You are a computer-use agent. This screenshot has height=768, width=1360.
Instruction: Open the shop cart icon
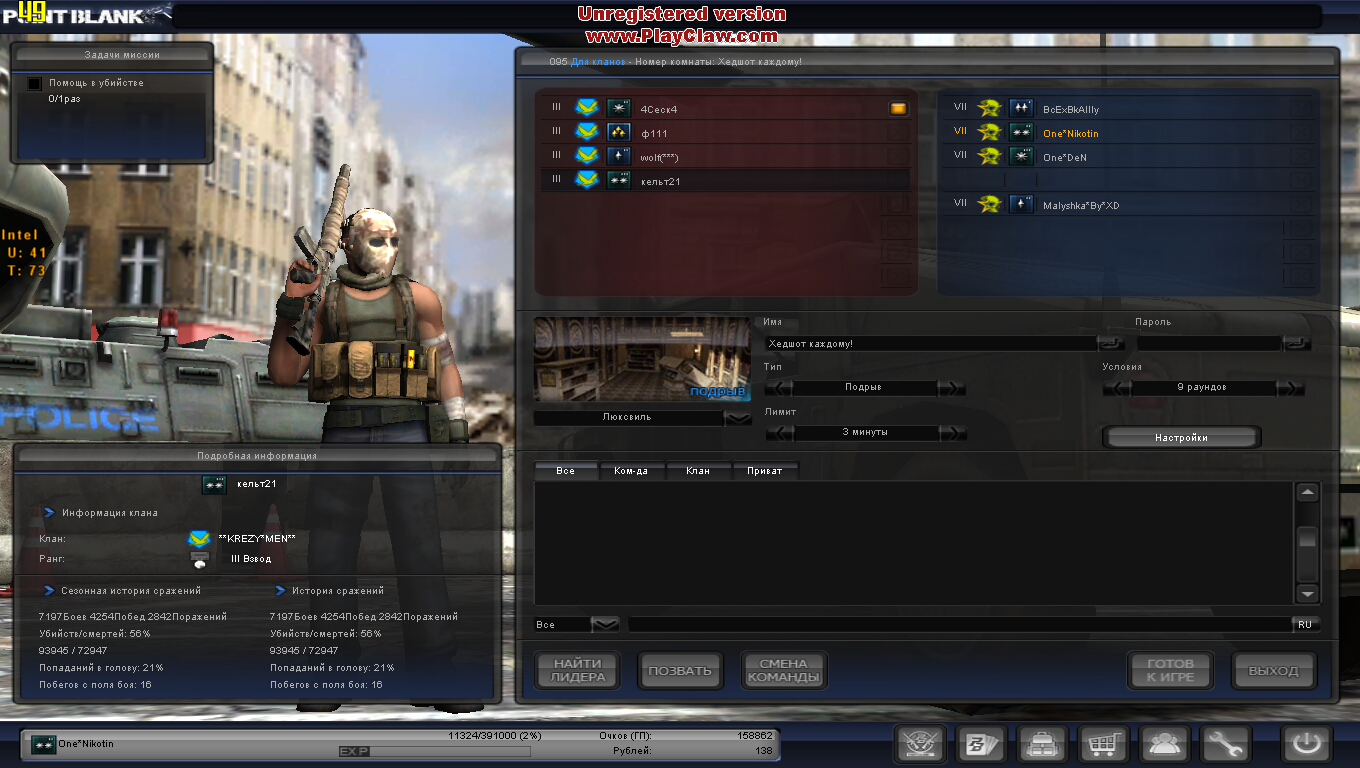(x=1102, y=745)
